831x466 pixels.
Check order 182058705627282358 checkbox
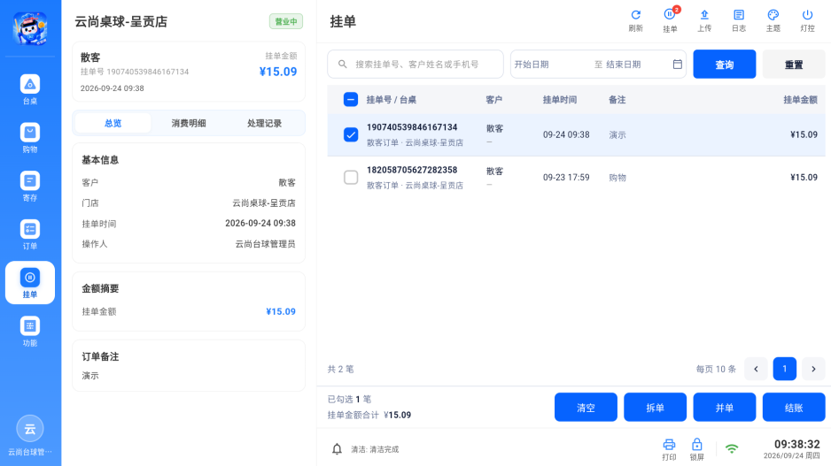(x=350, y=177)
